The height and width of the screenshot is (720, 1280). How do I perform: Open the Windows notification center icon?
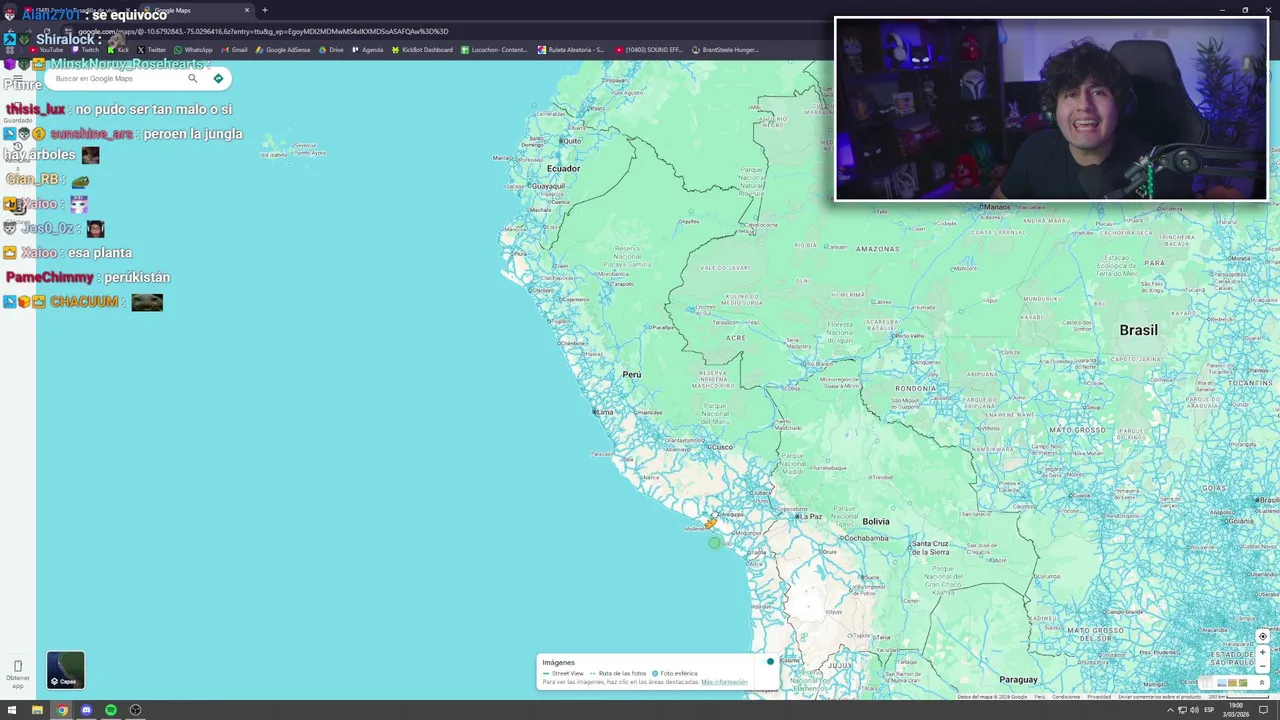[1263, 710]
